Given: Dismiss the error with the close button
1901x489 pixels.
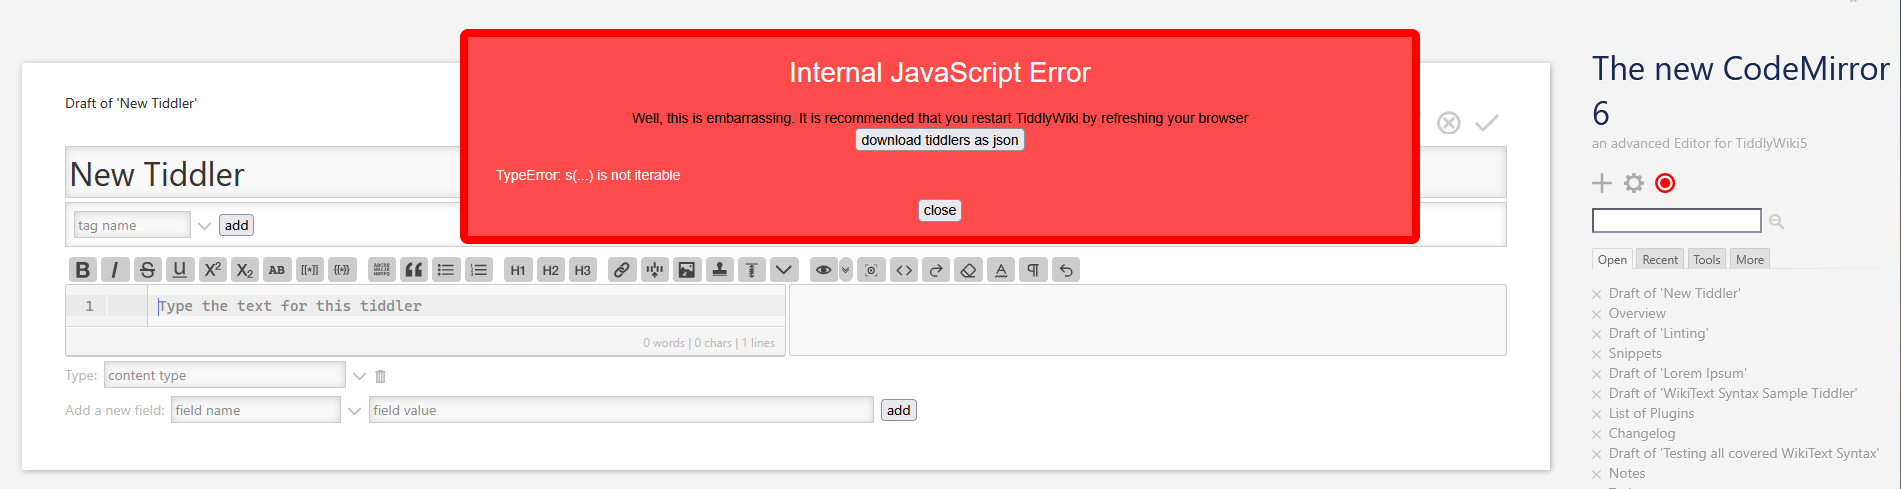Looking at the screenshot, I should [939, 211].
